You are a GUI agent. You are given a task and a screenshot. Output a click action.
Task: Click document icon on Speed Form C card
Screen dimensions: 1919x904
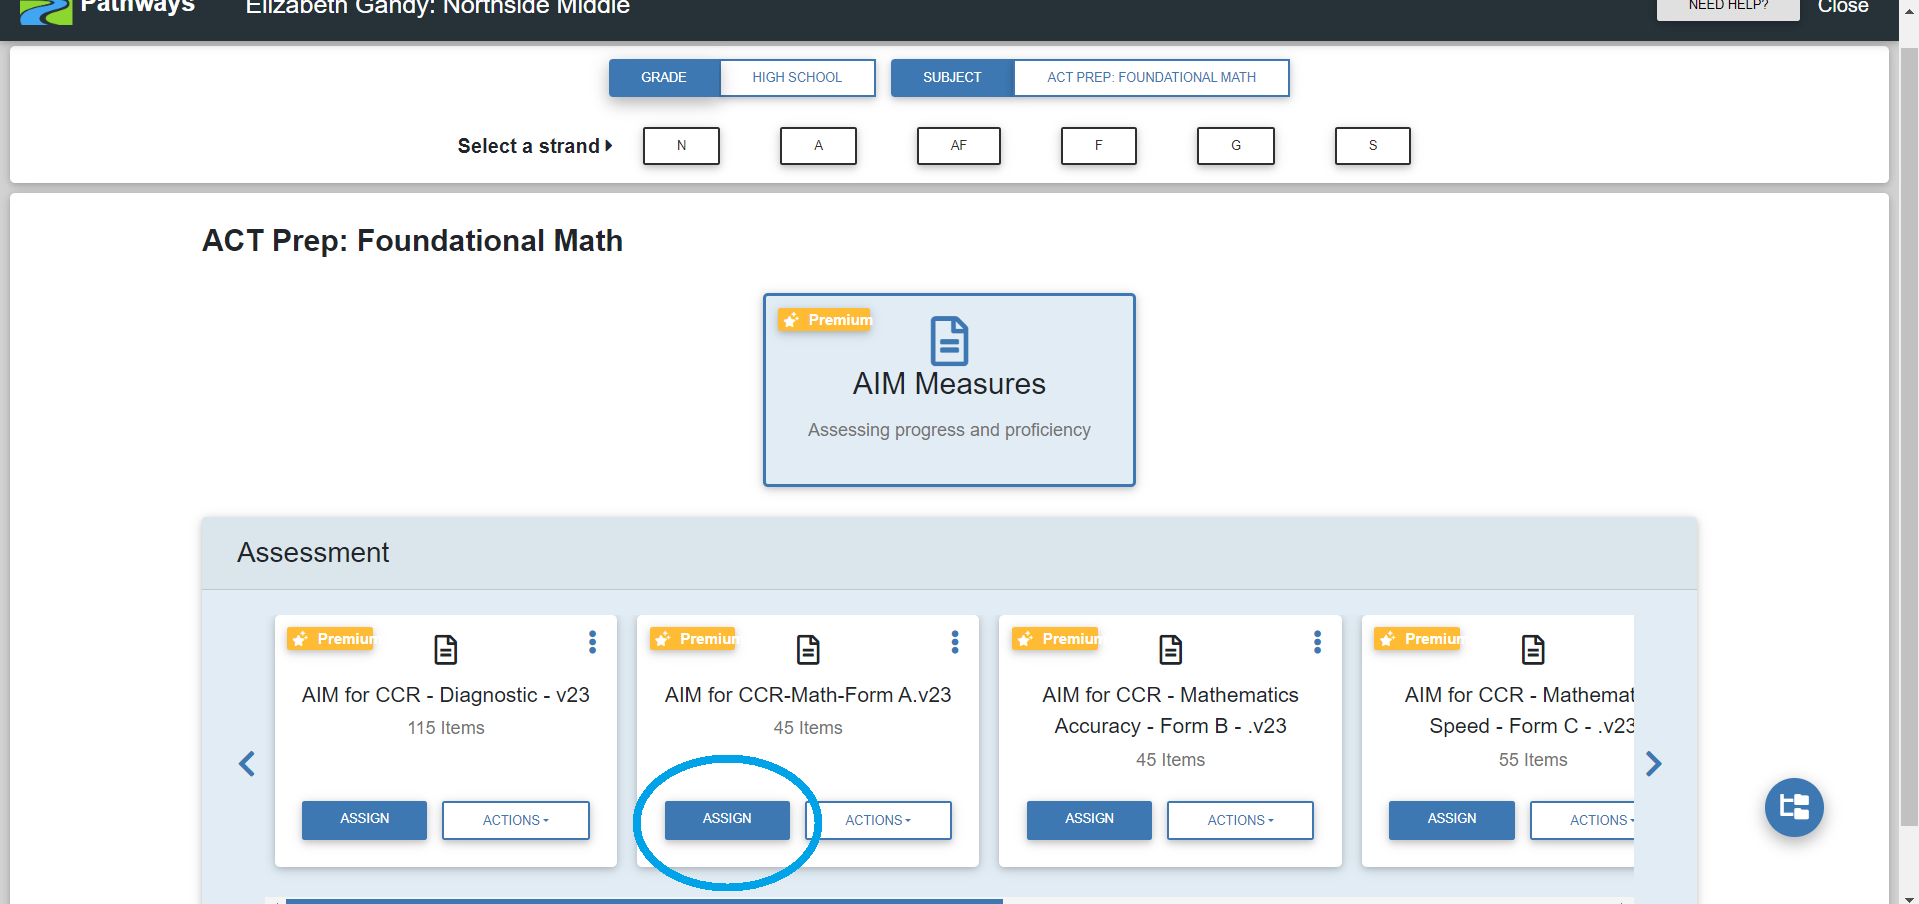[x=1533, y=650]
